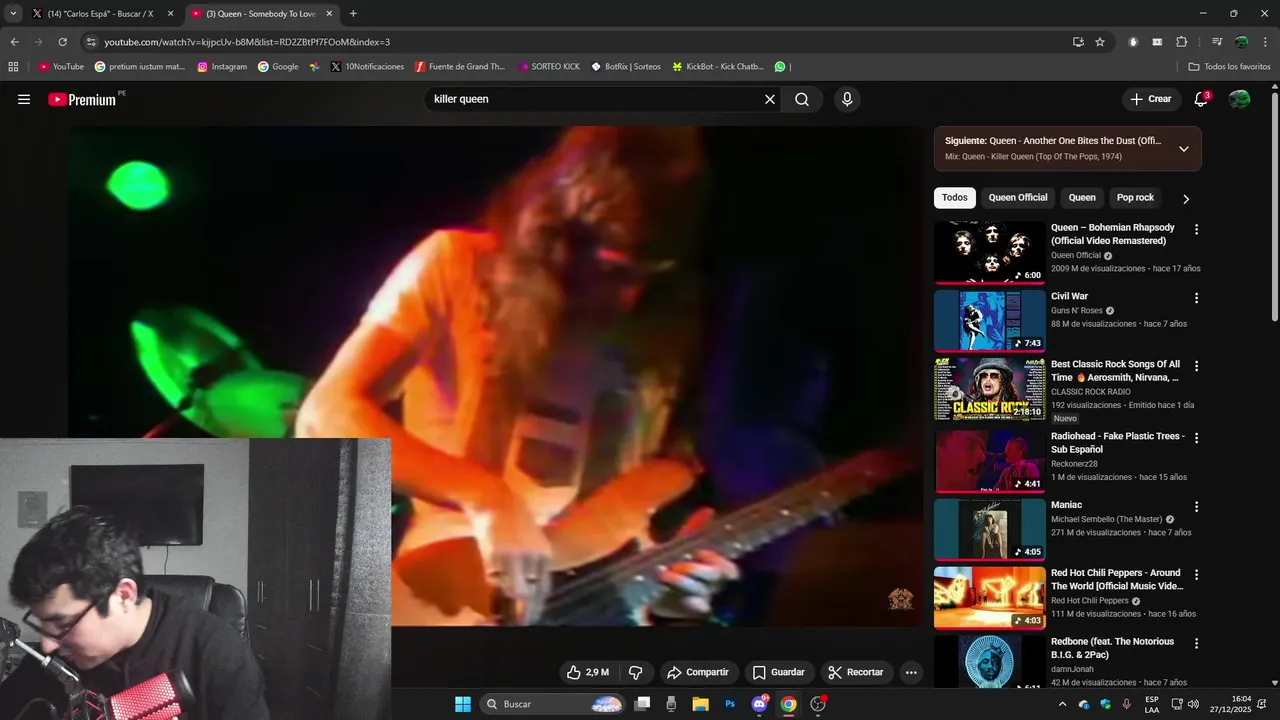Click Recortar to clip video
Image resolution: width=1280 pixels, height=720 pixels.
(856, 672)
